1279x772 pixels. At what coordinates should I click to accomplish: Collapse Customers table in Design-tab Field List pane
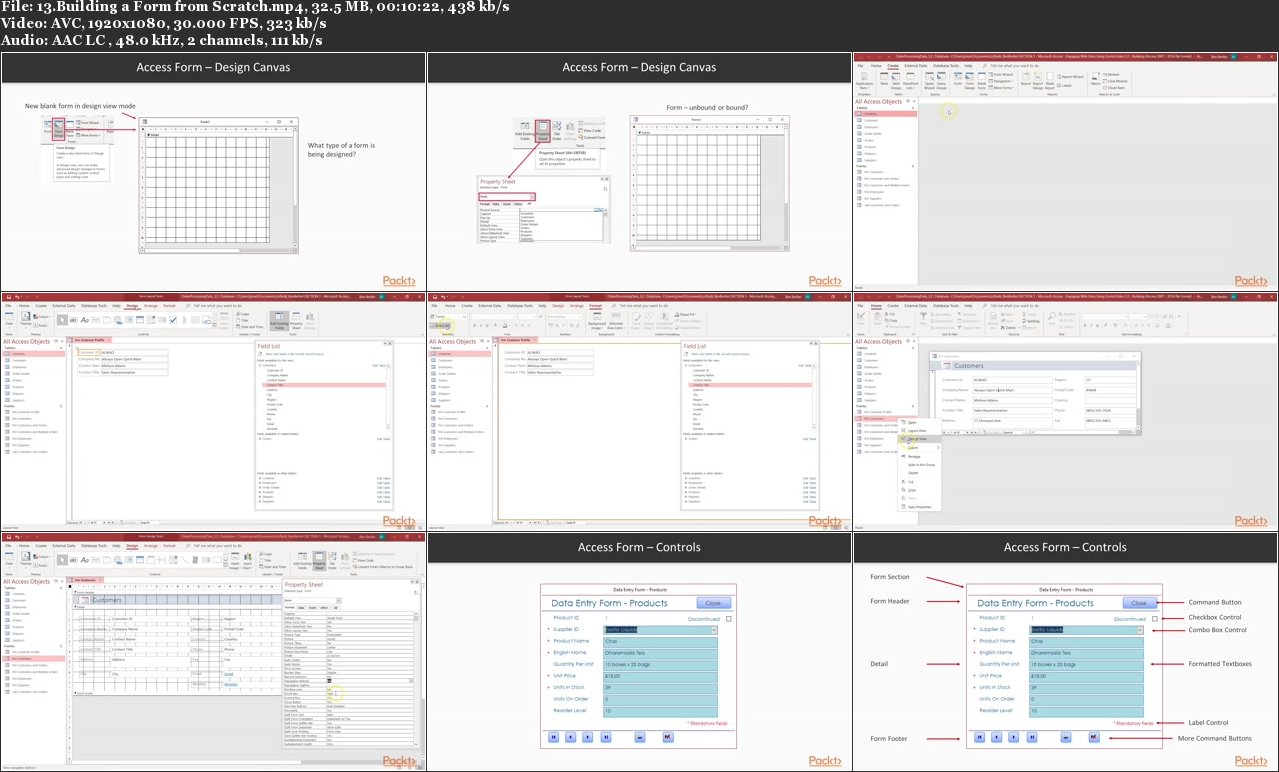260,366
